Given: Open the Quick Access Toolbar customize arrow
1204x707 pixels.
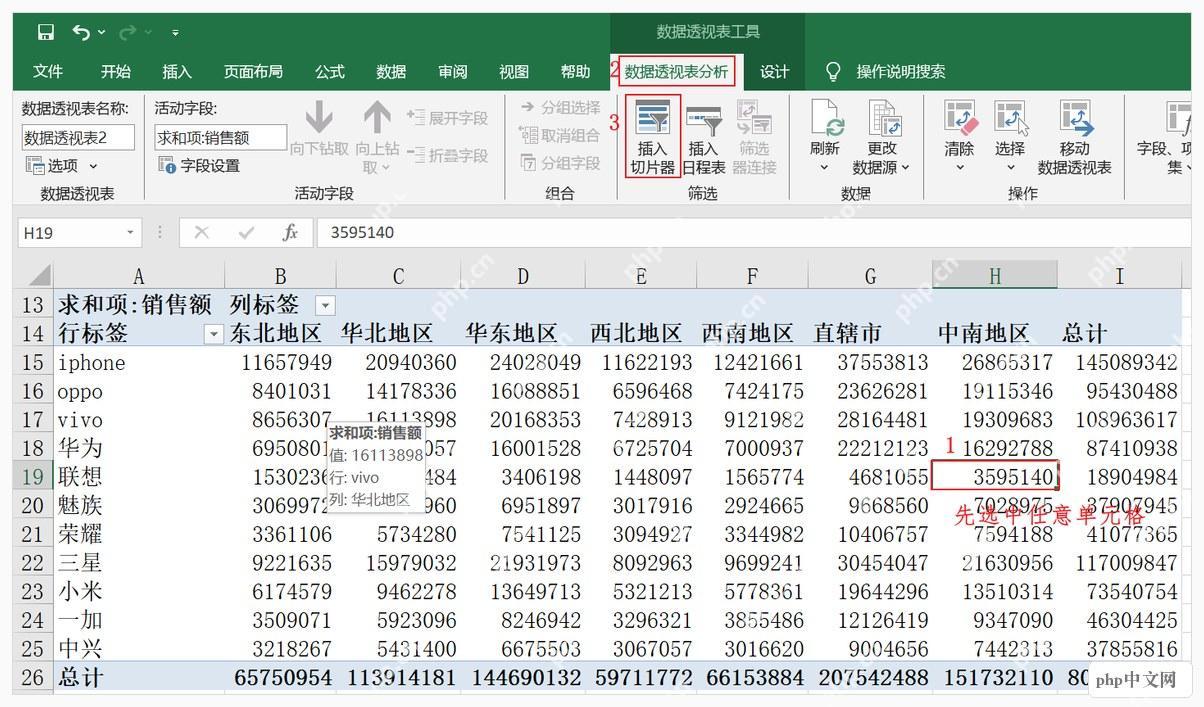Looking at the screenshot, I should [175, 34].
